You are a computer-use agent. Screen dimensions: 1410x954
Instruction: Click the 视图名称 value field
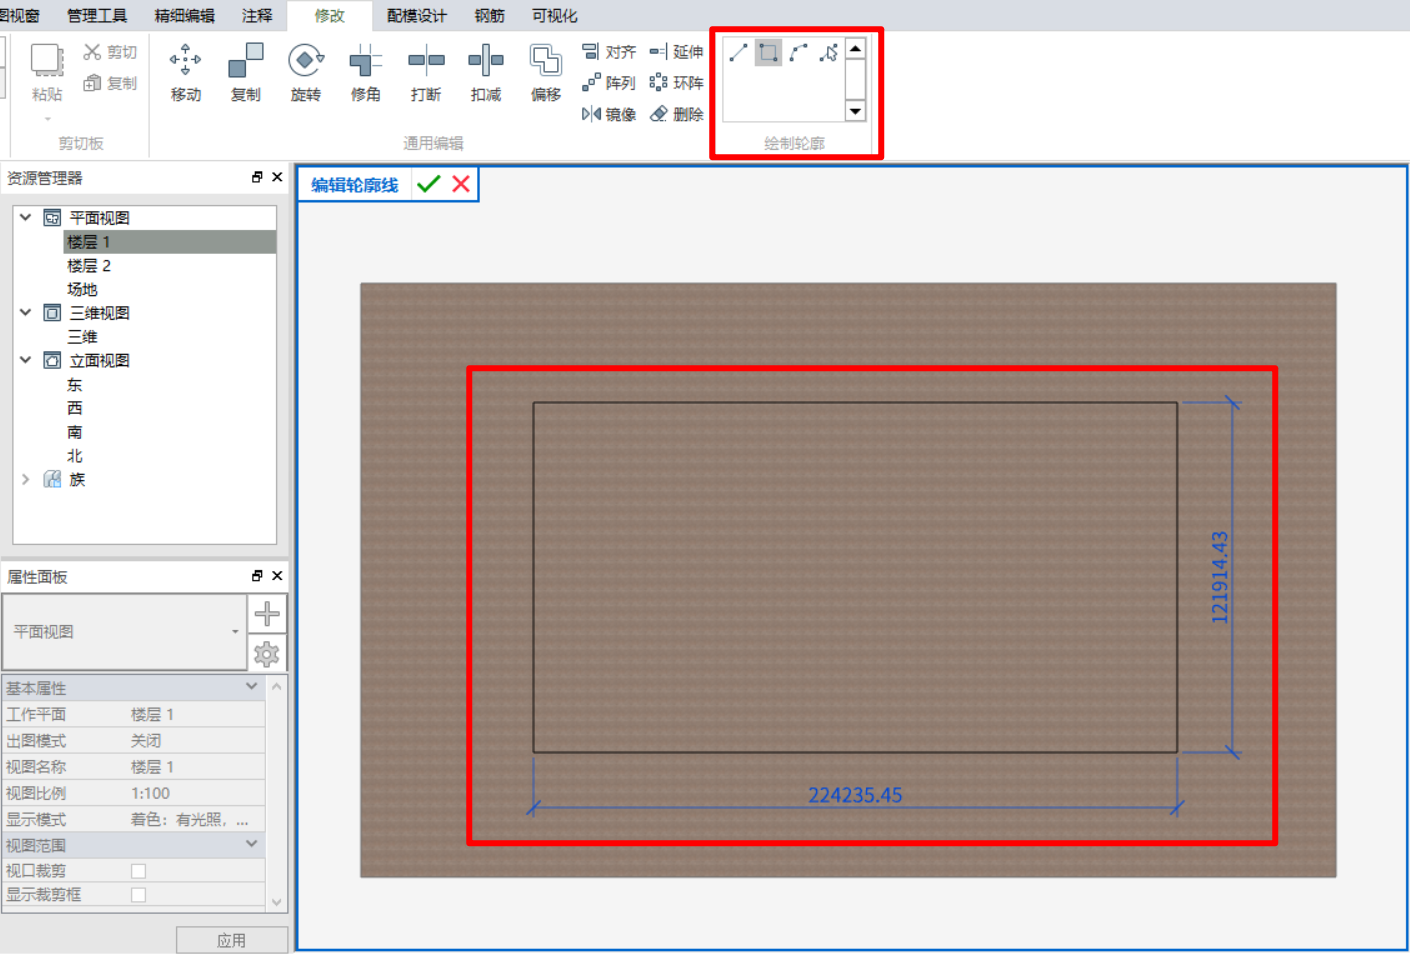click(197, 767)
